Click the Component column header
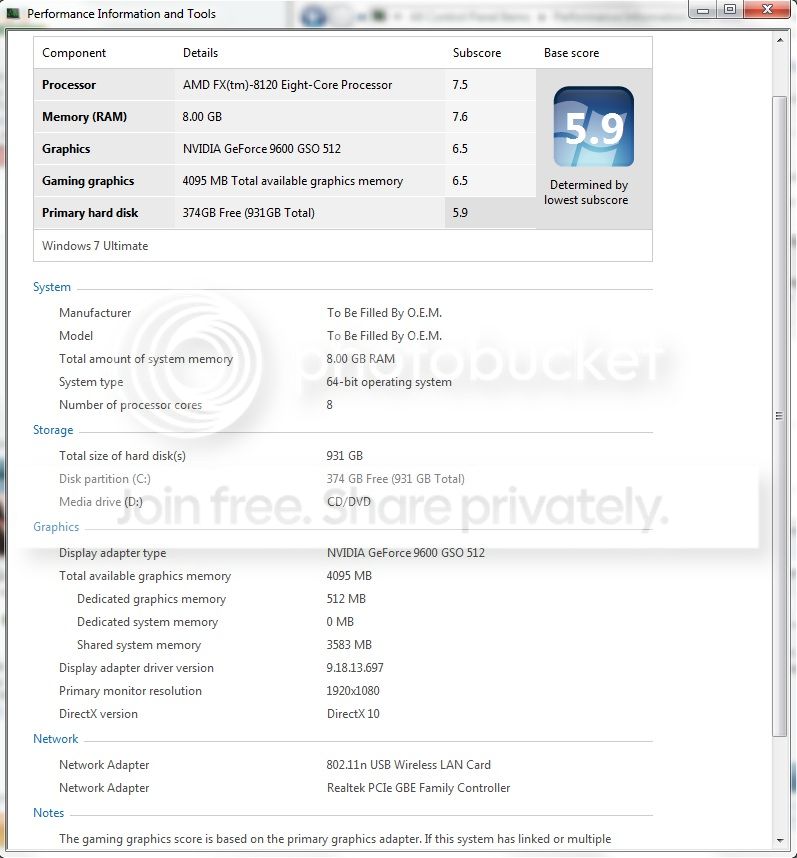The width and height of the screenshot is (797, 858). [x=74, y=53]
